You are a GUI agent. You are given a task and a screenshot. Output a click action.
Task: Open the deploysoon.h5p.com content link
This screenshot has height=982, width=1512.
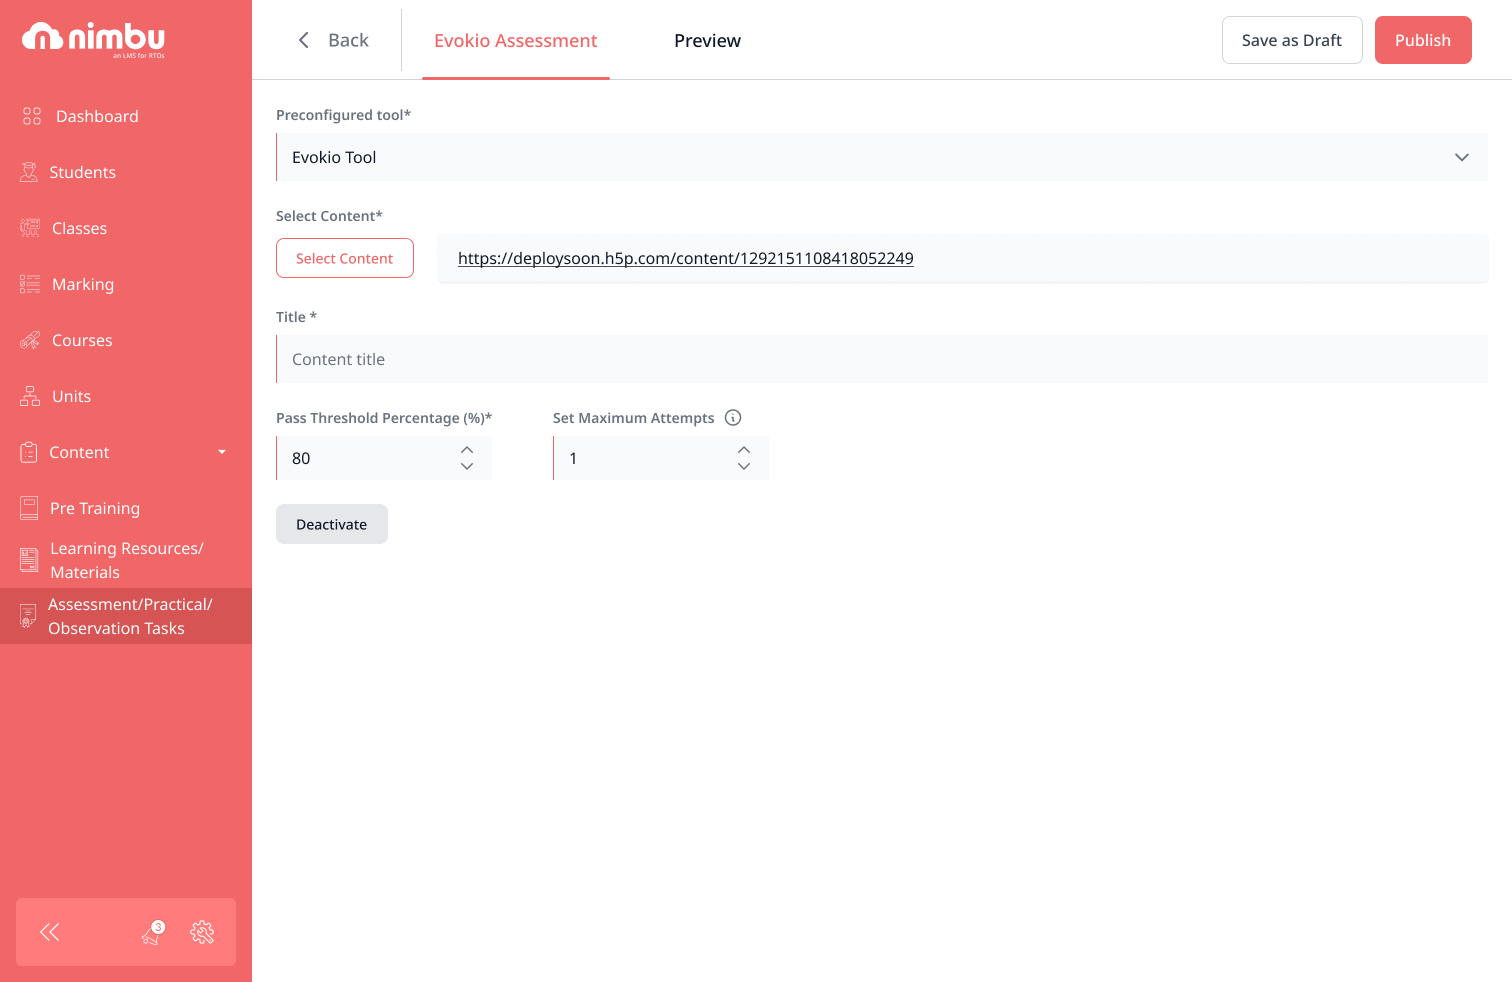686,258
